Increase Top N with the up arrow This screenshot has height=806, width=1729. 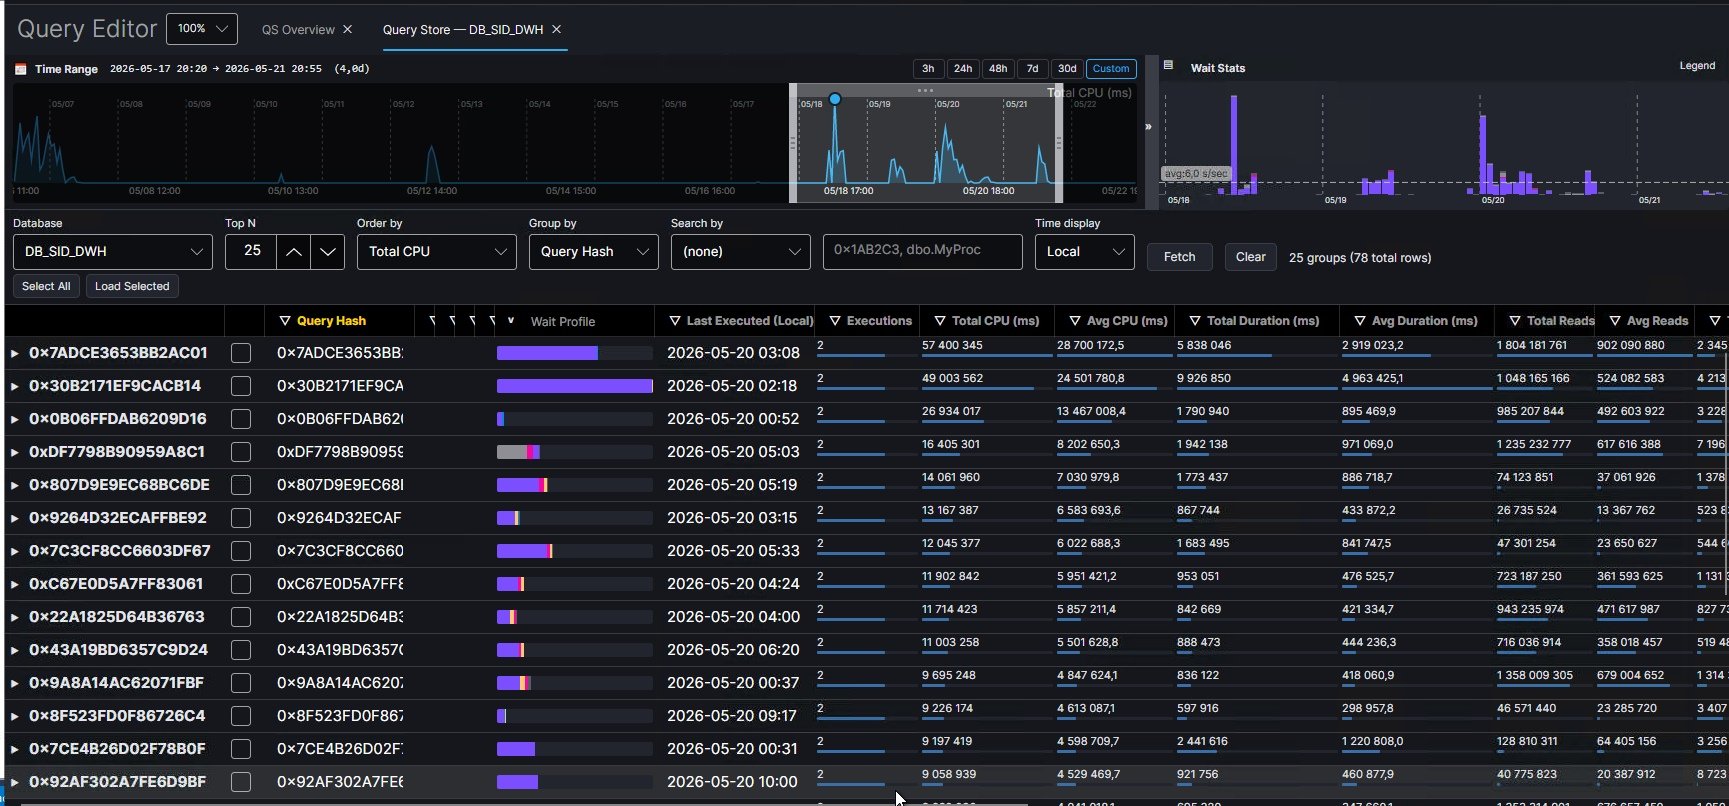[x=293, y=252]
